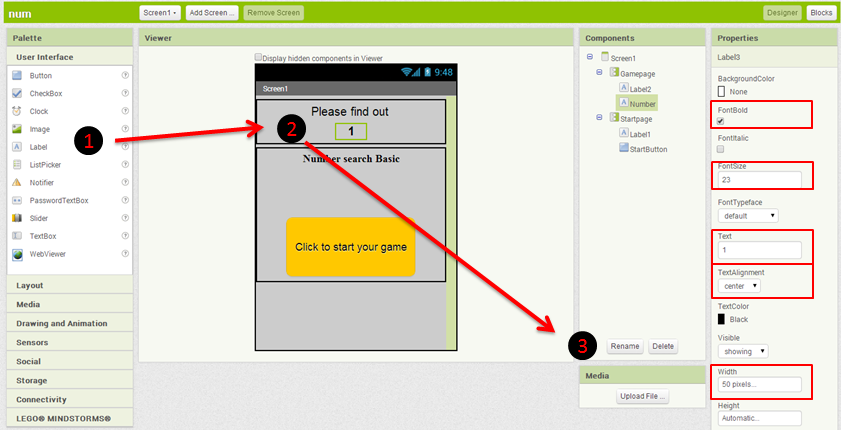Select the number 1 label in Viewer
The image size is (841, 435).
(351, 131)
